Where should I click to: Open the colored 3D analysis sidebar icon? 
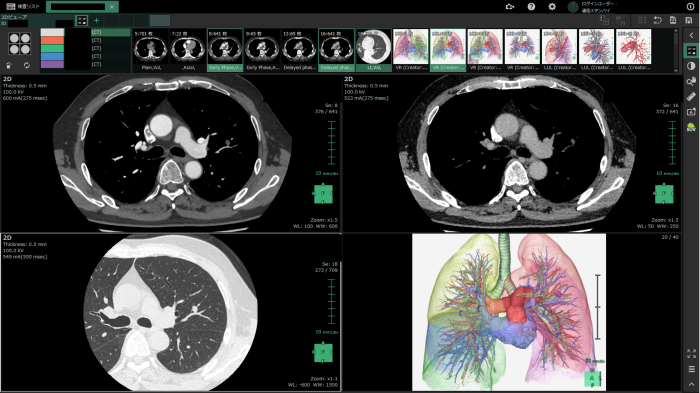click(692, 127)
